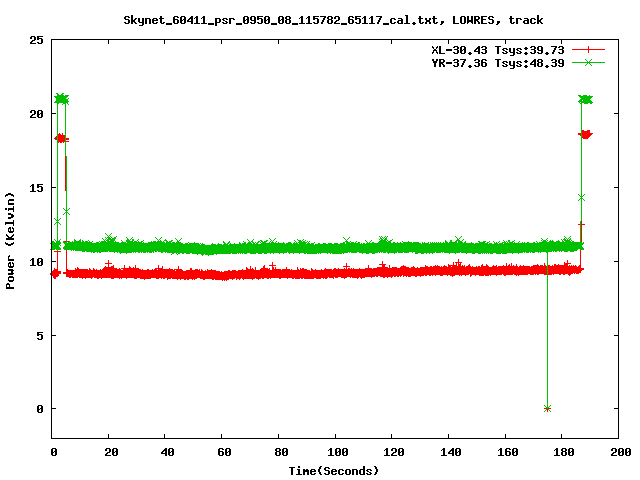Click the x-axis tick label 180
Viewport: 640px width, 480px height.
coord(564,452)
